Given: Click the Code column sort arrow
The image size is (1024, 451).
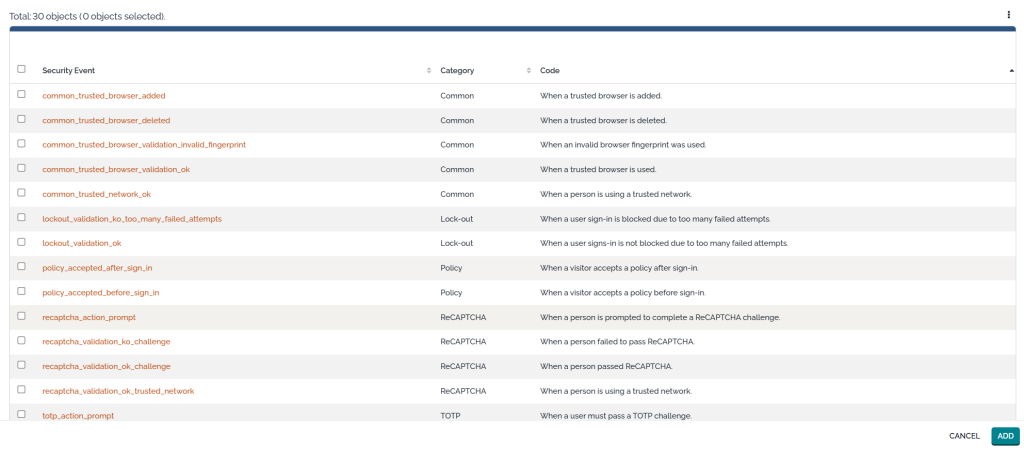Looking at the screenshot, I should (1011, 71).
